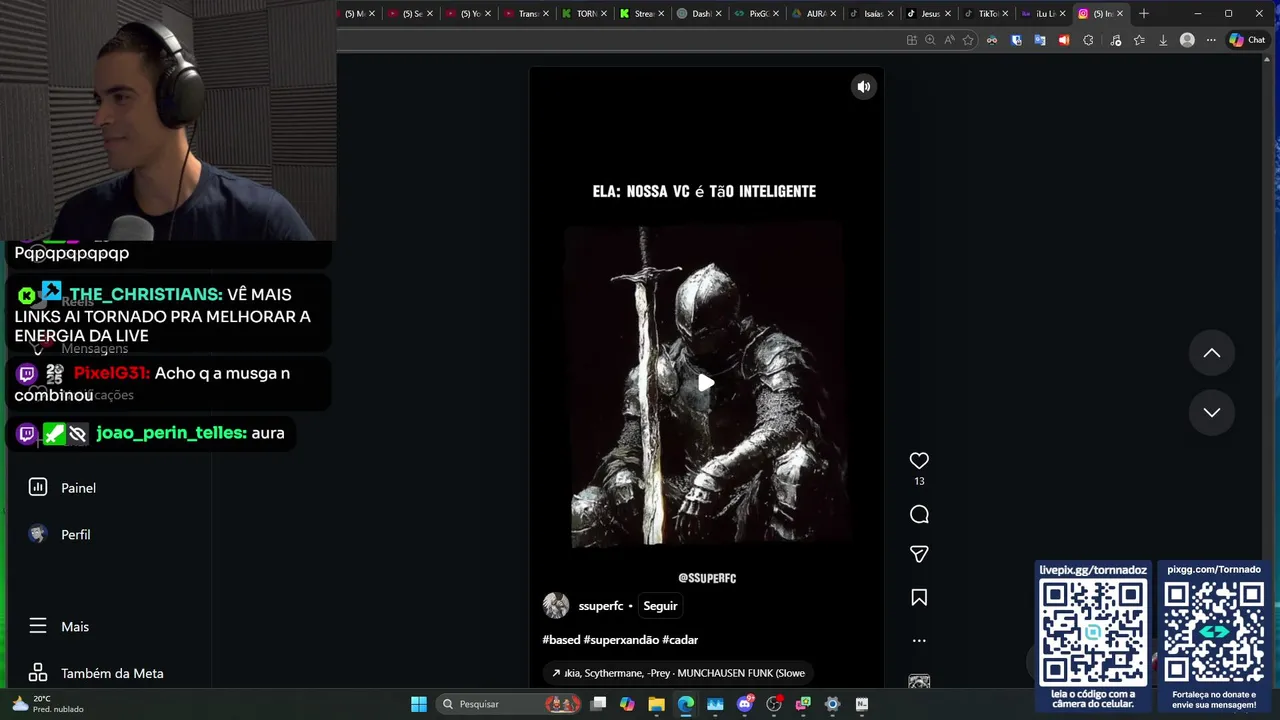Open the browser extensions puzzle icon
The width and height of the screenshot is (1280, 720).
point(1088,40)
